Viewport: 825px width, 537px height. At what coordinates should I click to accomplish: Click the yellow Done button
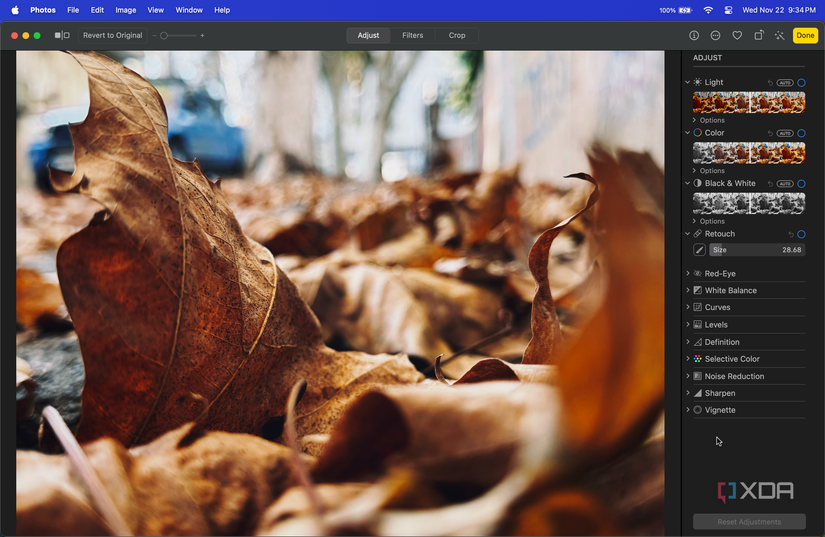click(x=805, y=35)
